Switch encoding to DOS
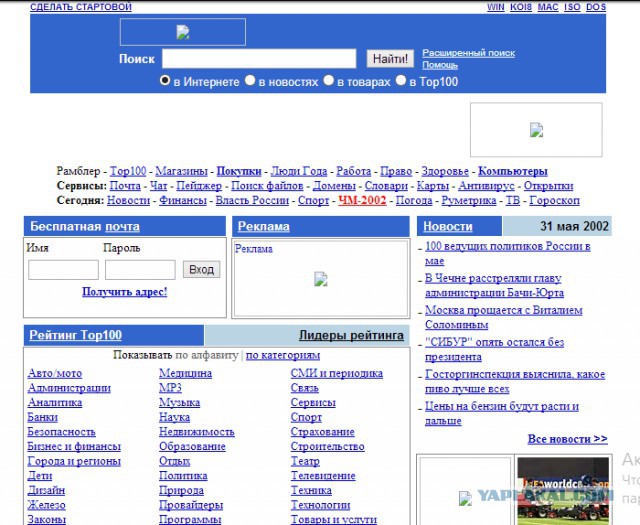Viewport: 640px width, 525px height. pyautogui.click(x=596, y=7)
